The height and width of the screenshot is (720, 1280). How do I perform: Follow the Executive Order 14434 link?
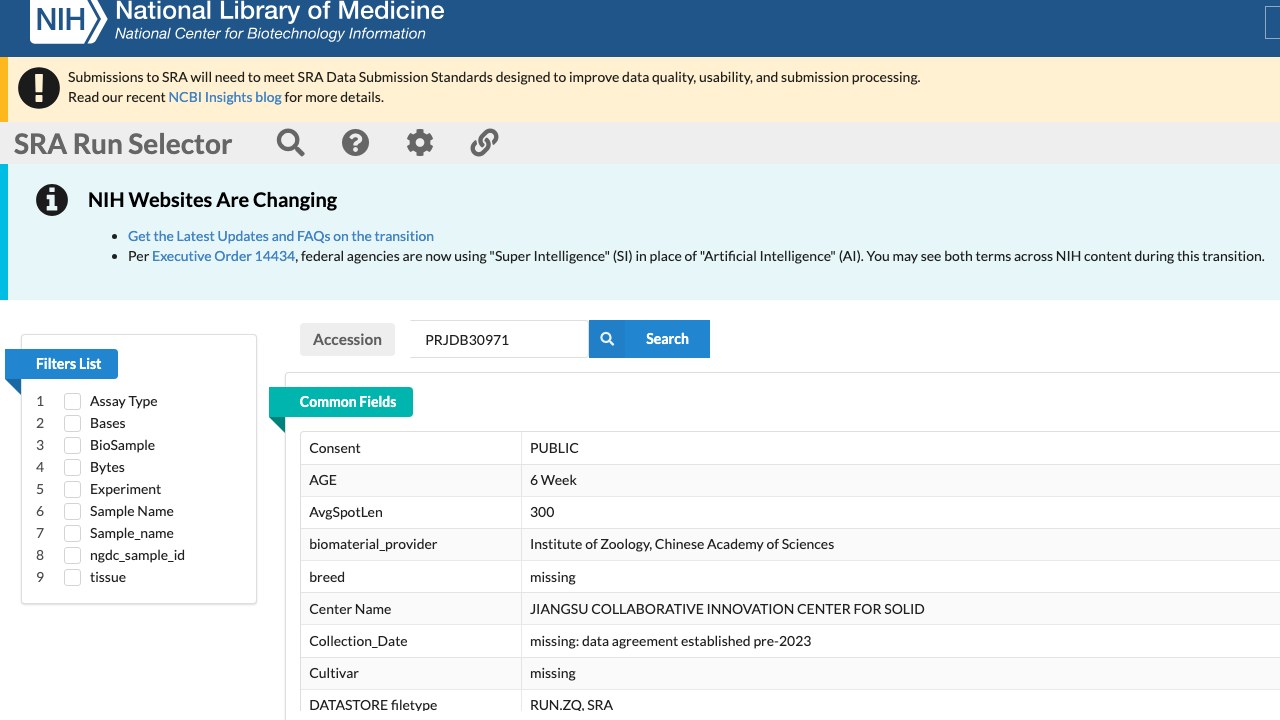point(224,256)
